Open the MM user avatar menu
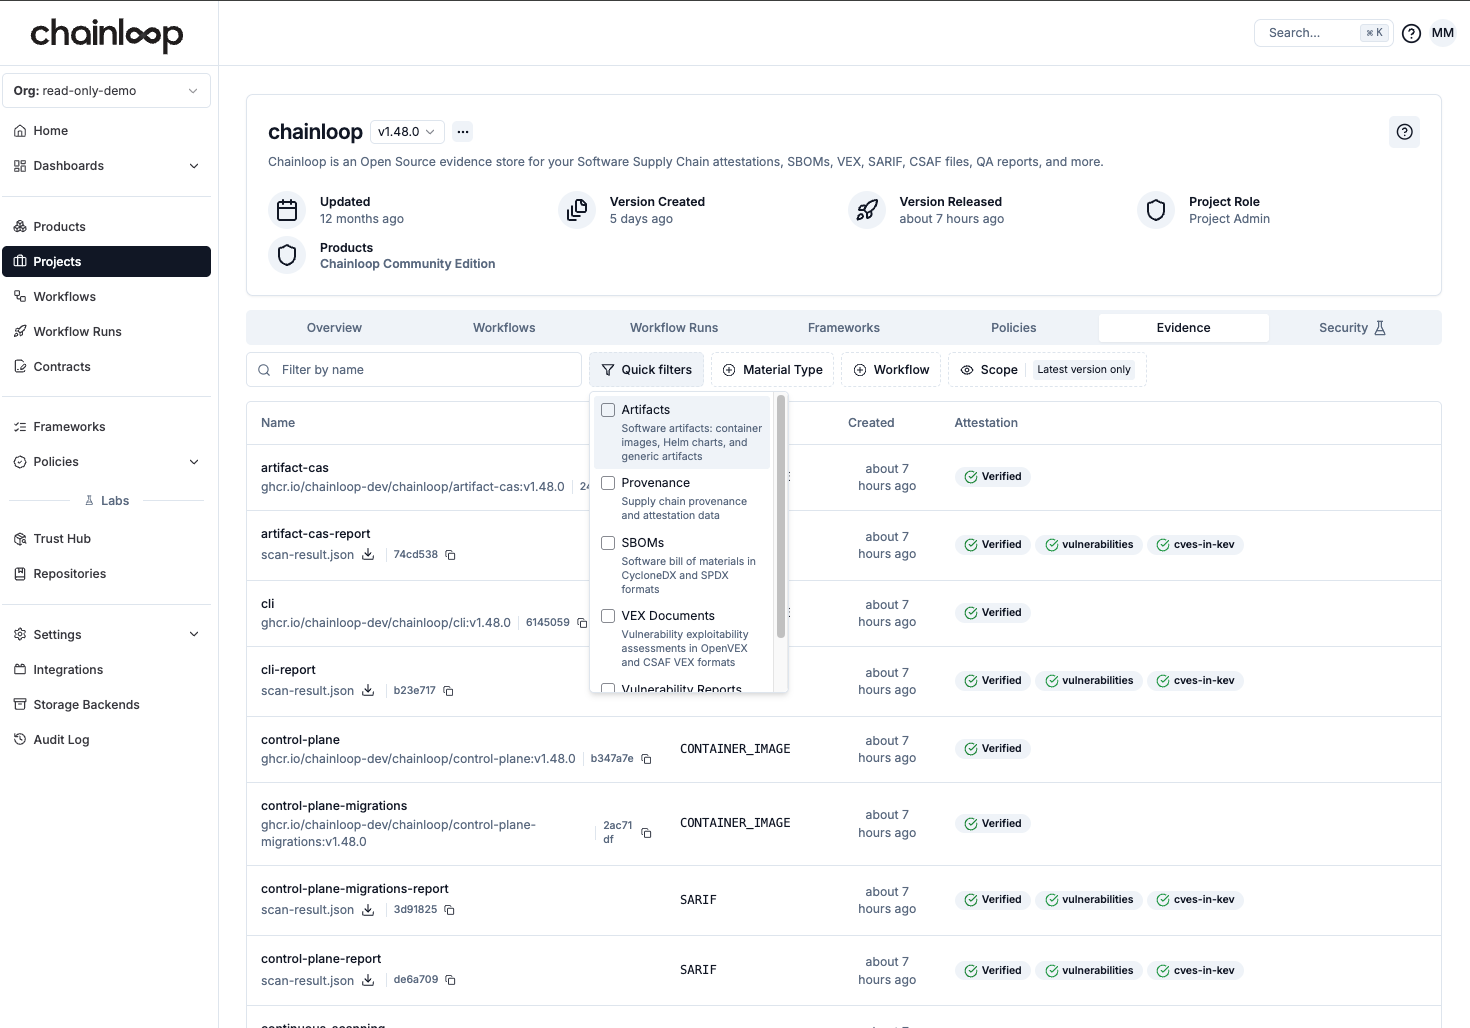1470x1028 pixels. coord(1442,33)
